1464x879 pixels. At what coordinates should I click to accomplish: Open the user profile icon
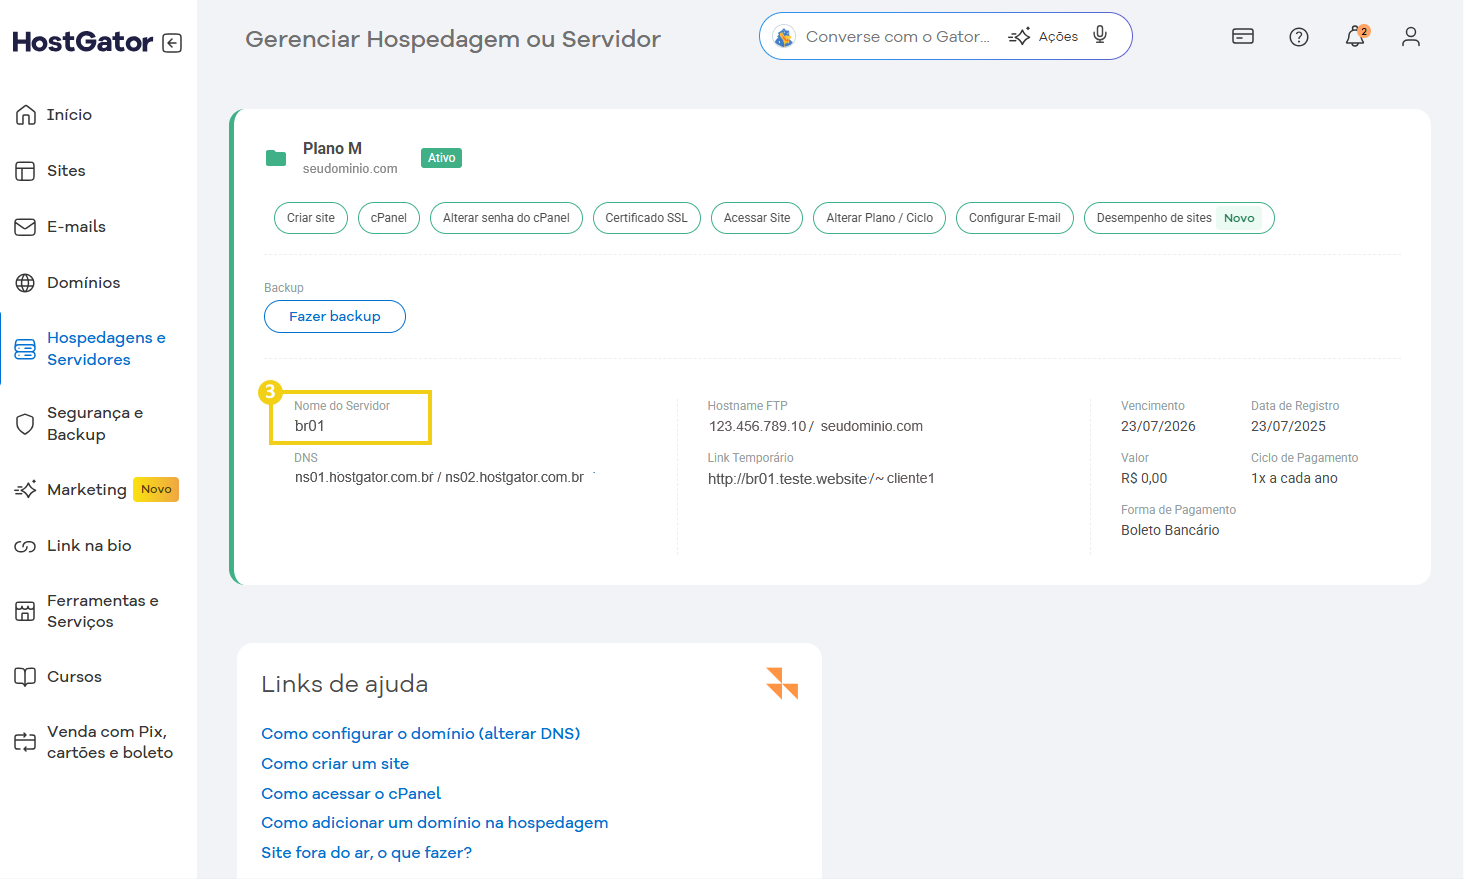(1410, 36)
